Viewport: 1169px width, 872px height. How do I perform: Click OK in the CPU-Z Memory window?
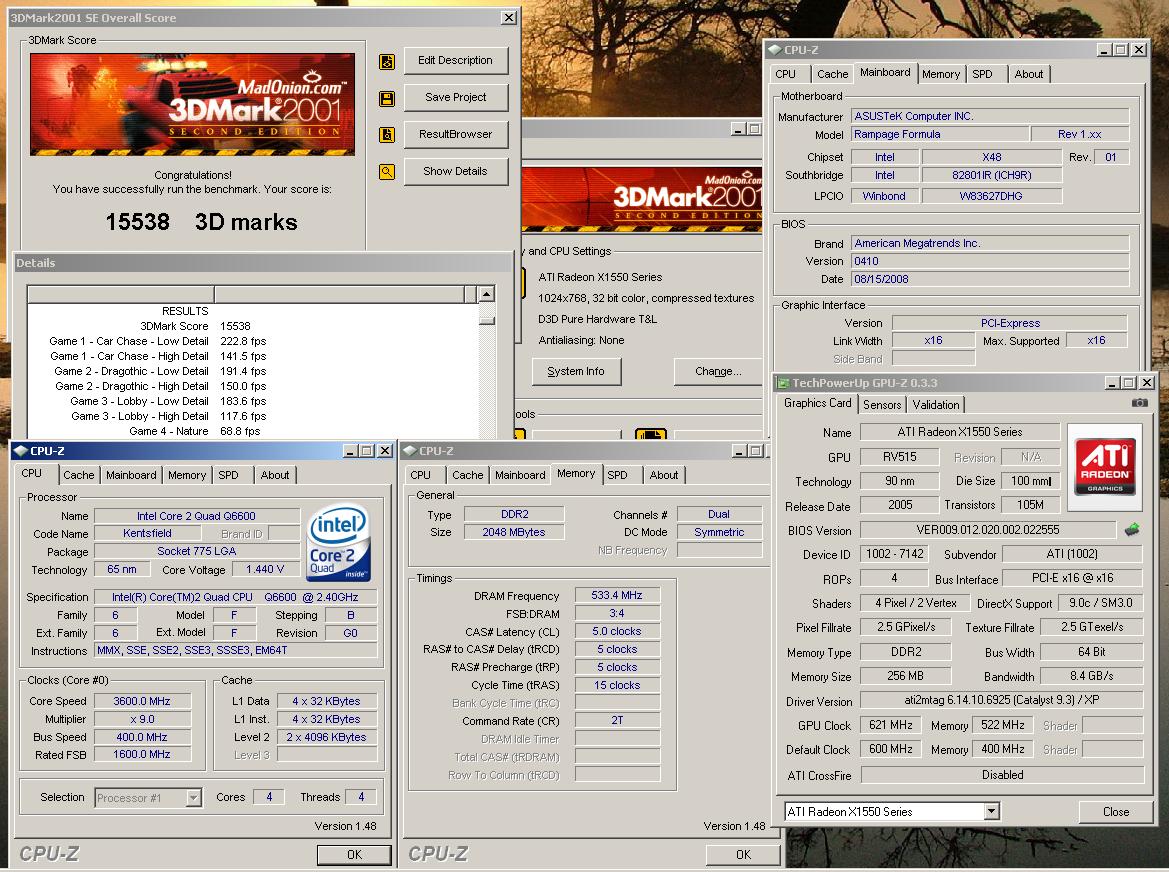point(743,855)
